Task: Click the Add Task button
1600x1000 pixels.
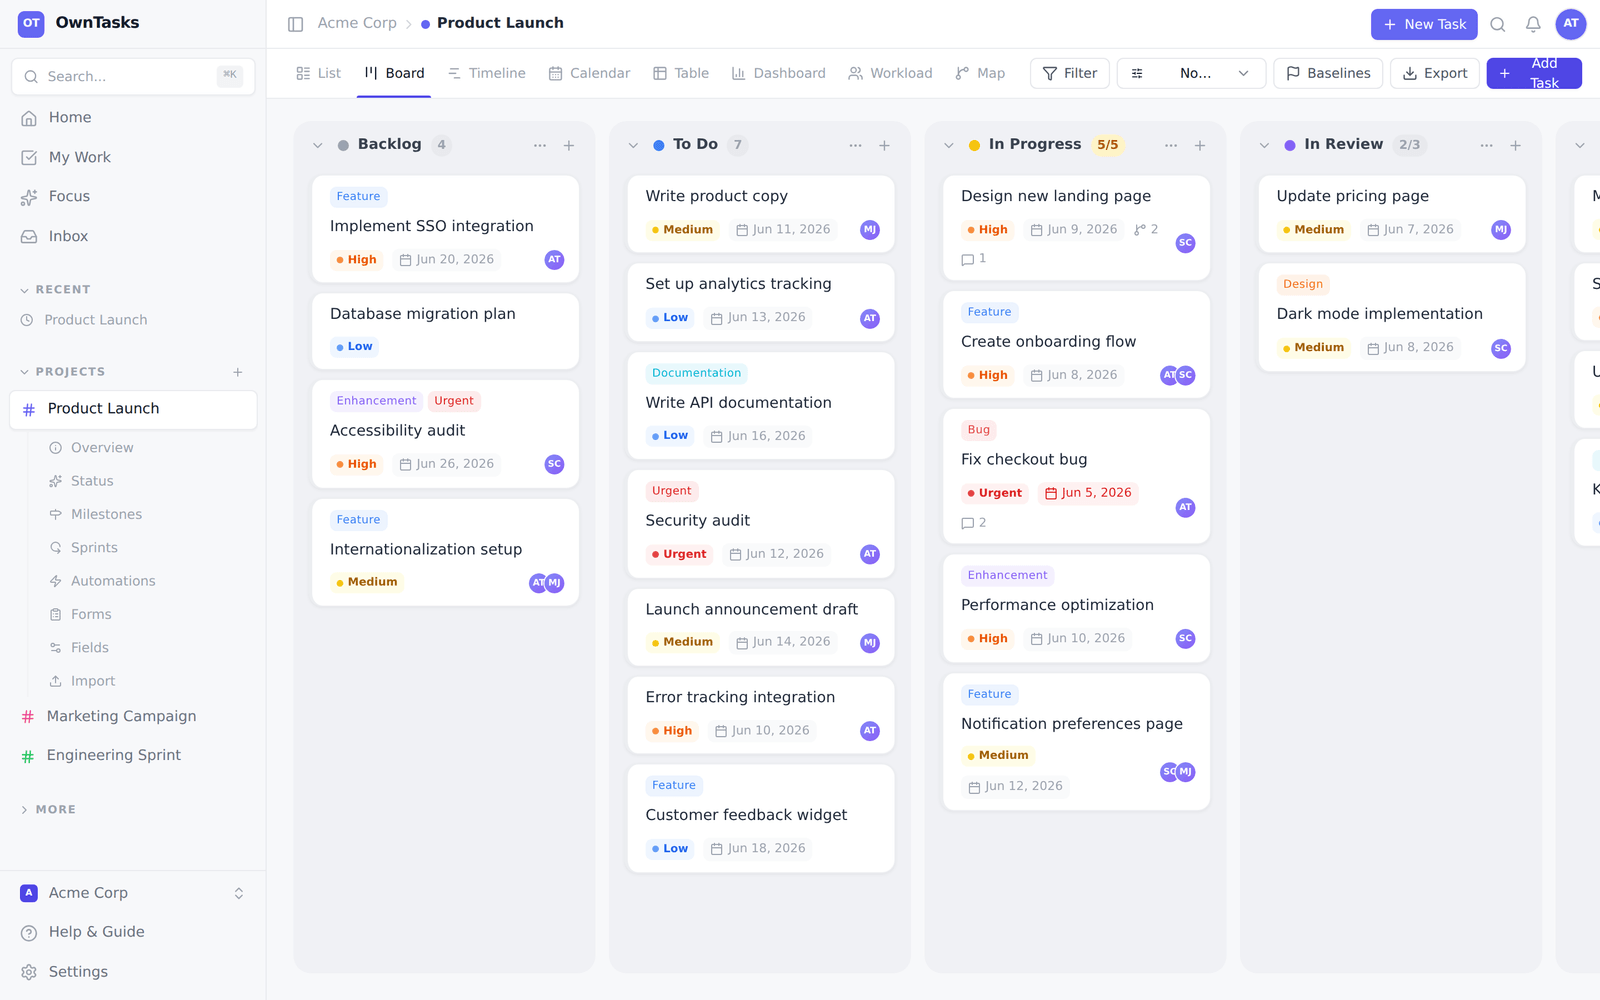Action: [x=1534, y=73]
